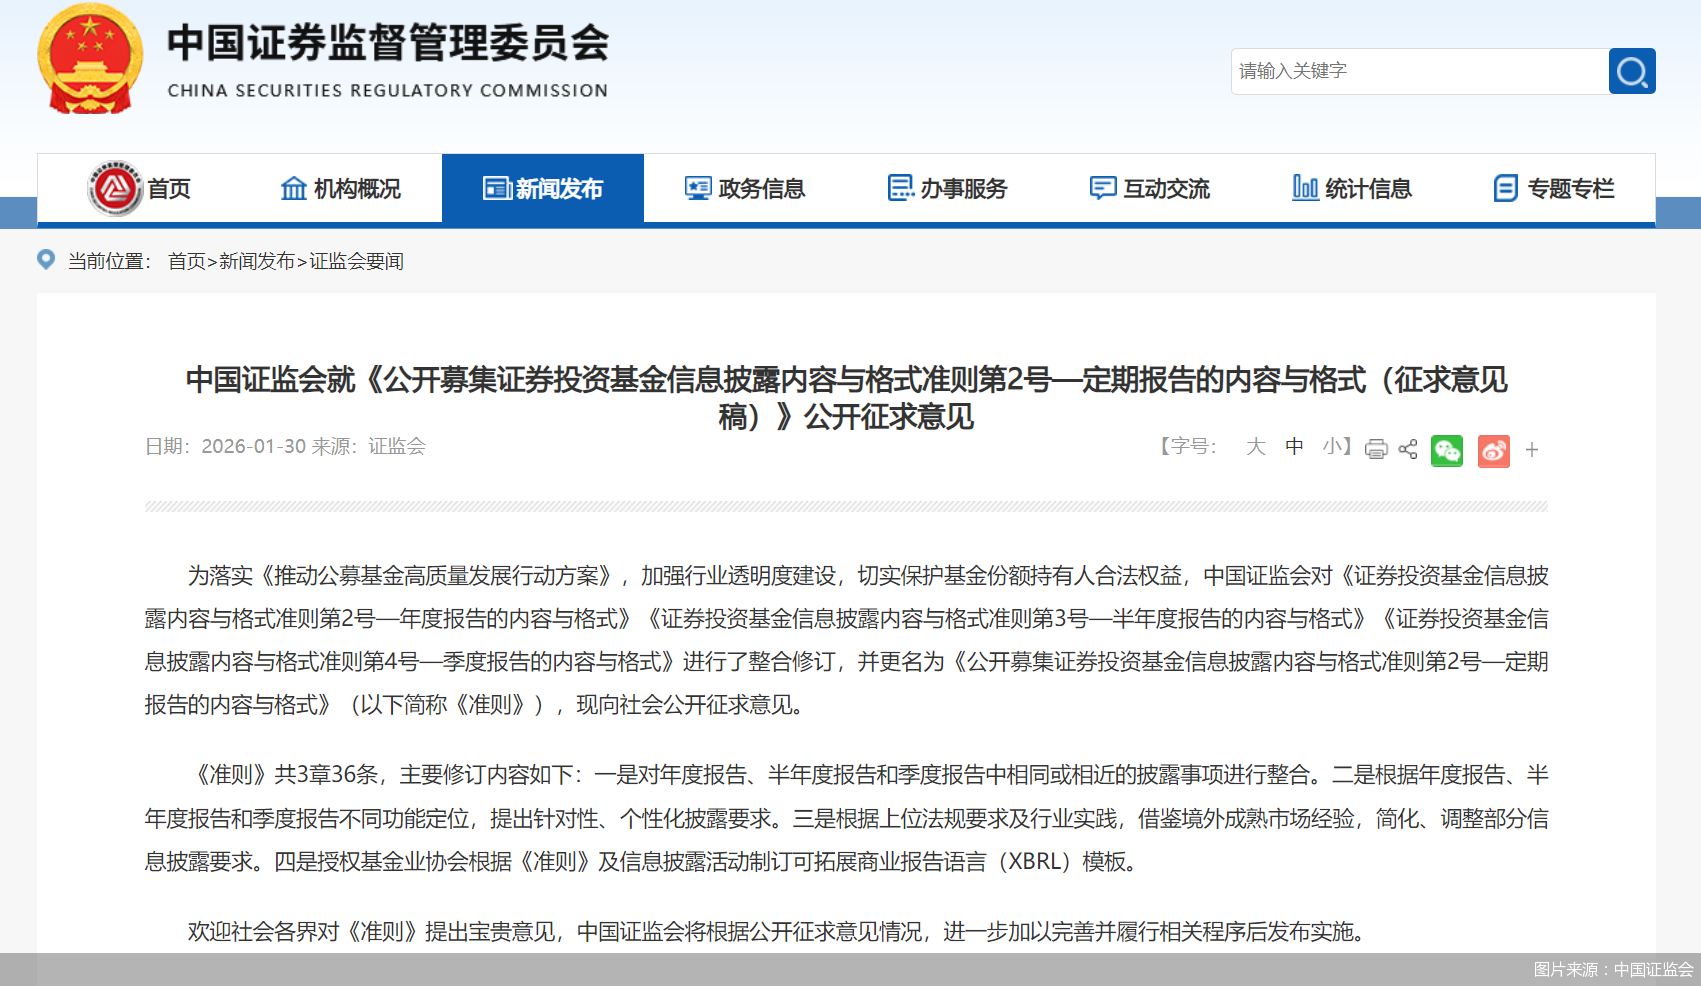
Task: Open 证监会要闻 breadcrumb link
Action: click(x=356, y=261)
